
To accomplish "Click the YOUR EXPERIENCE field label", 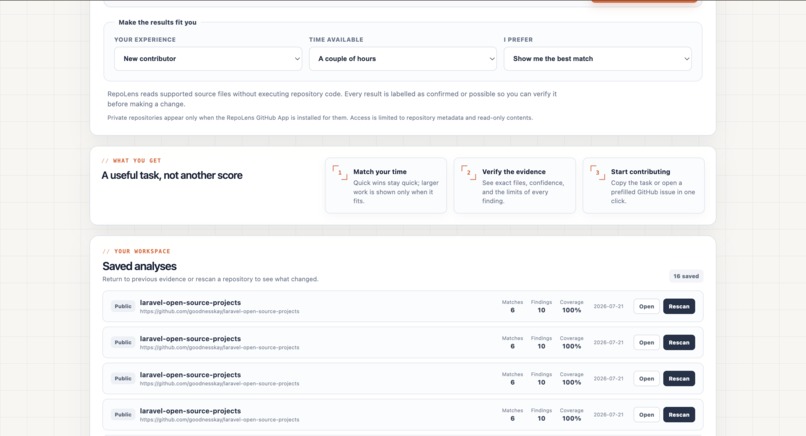I will pos(145,40).
